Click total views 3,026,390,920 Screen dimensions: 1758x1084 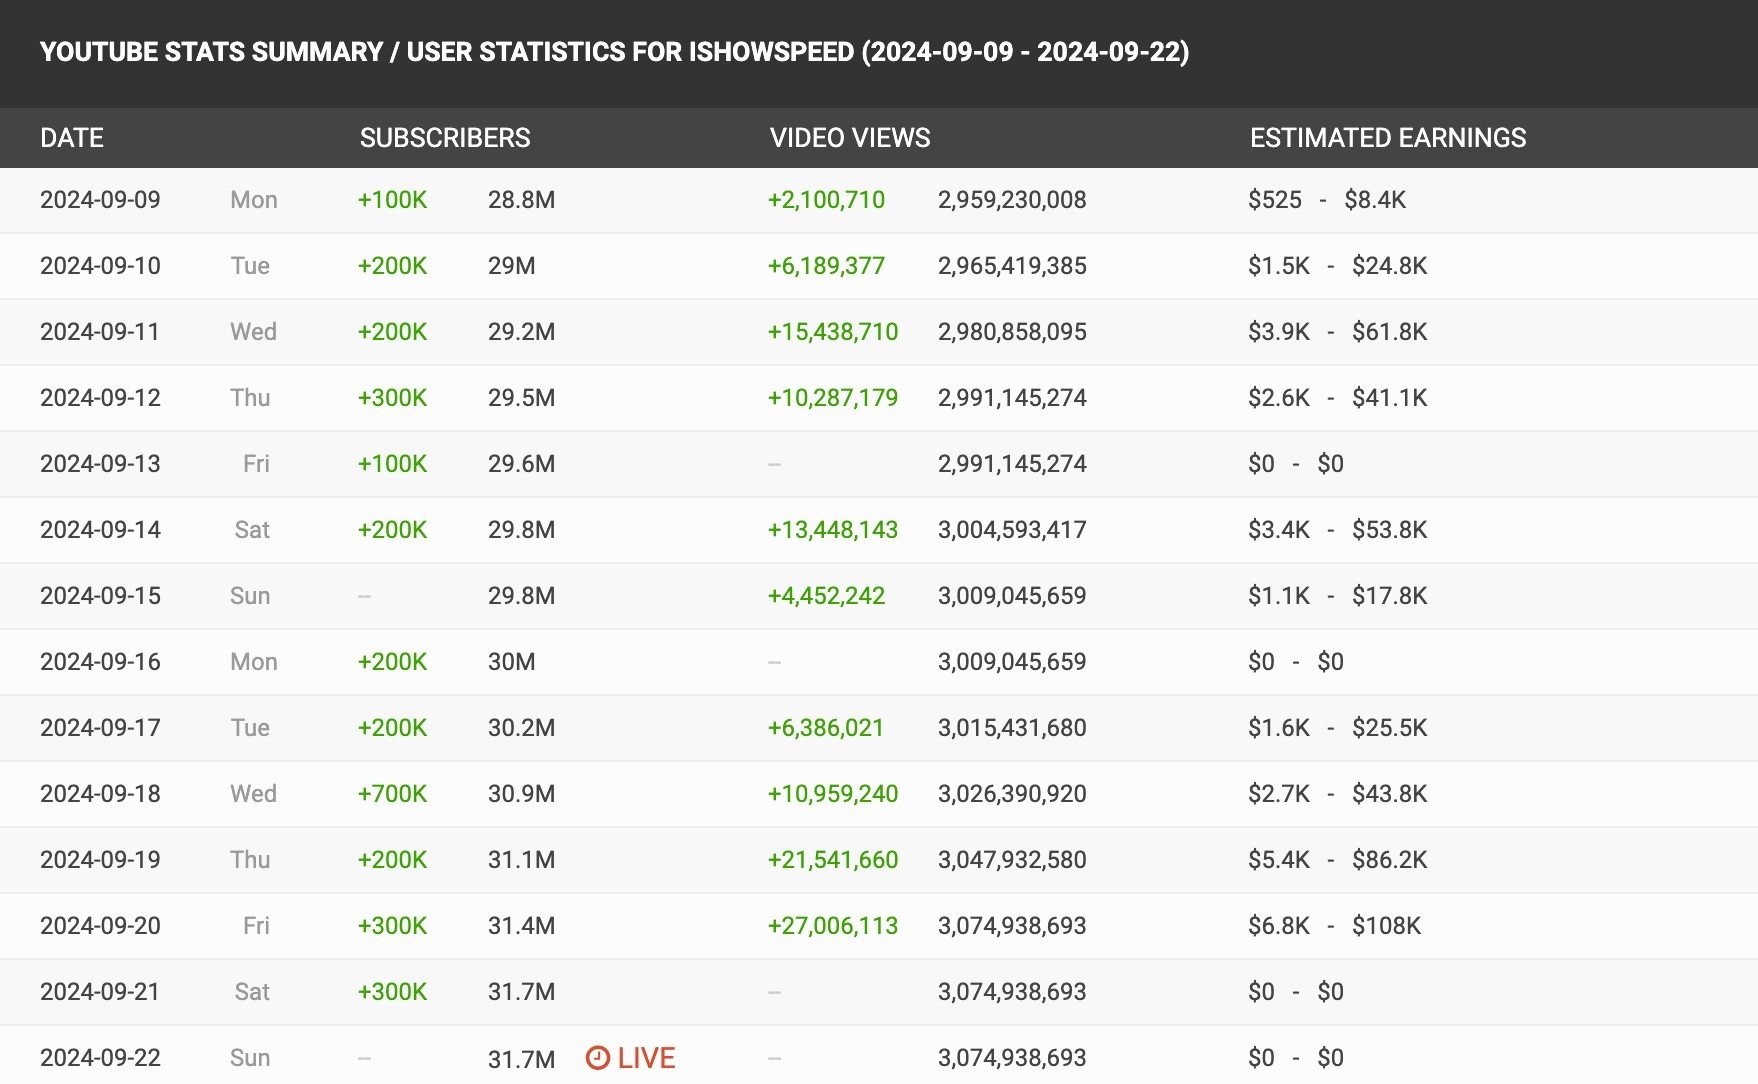coord(1012,794)
